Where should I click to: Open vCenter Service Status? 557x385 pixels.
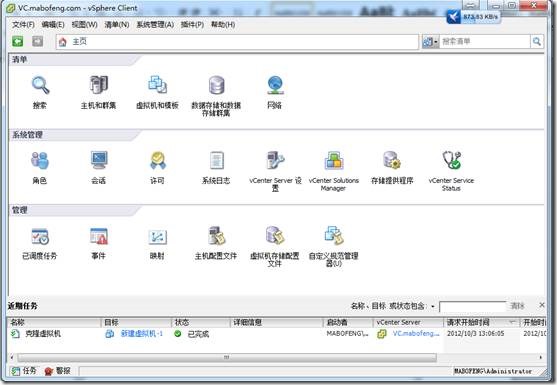[x=451, y=161]
